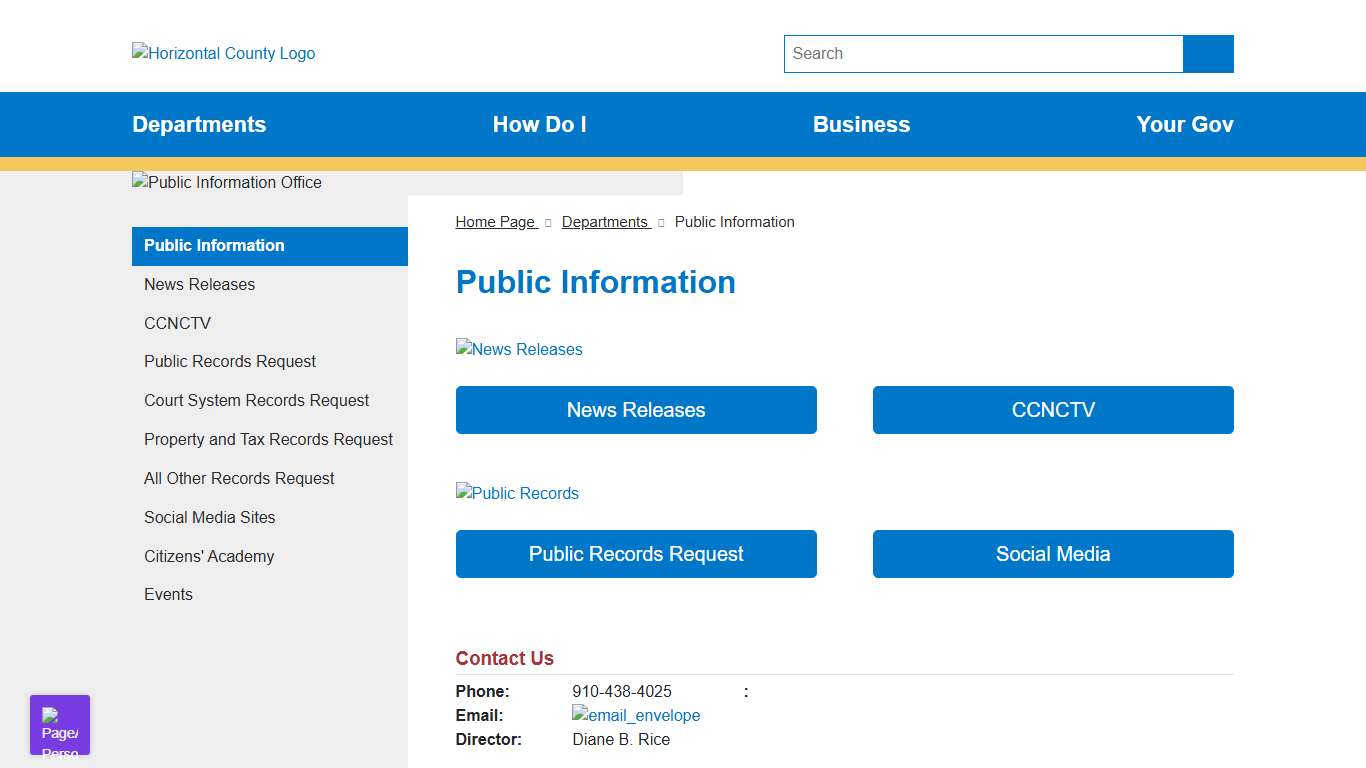This screenshot has width=1366, height=768.
Task: Type in the Search input field
Action: (983, 54)
